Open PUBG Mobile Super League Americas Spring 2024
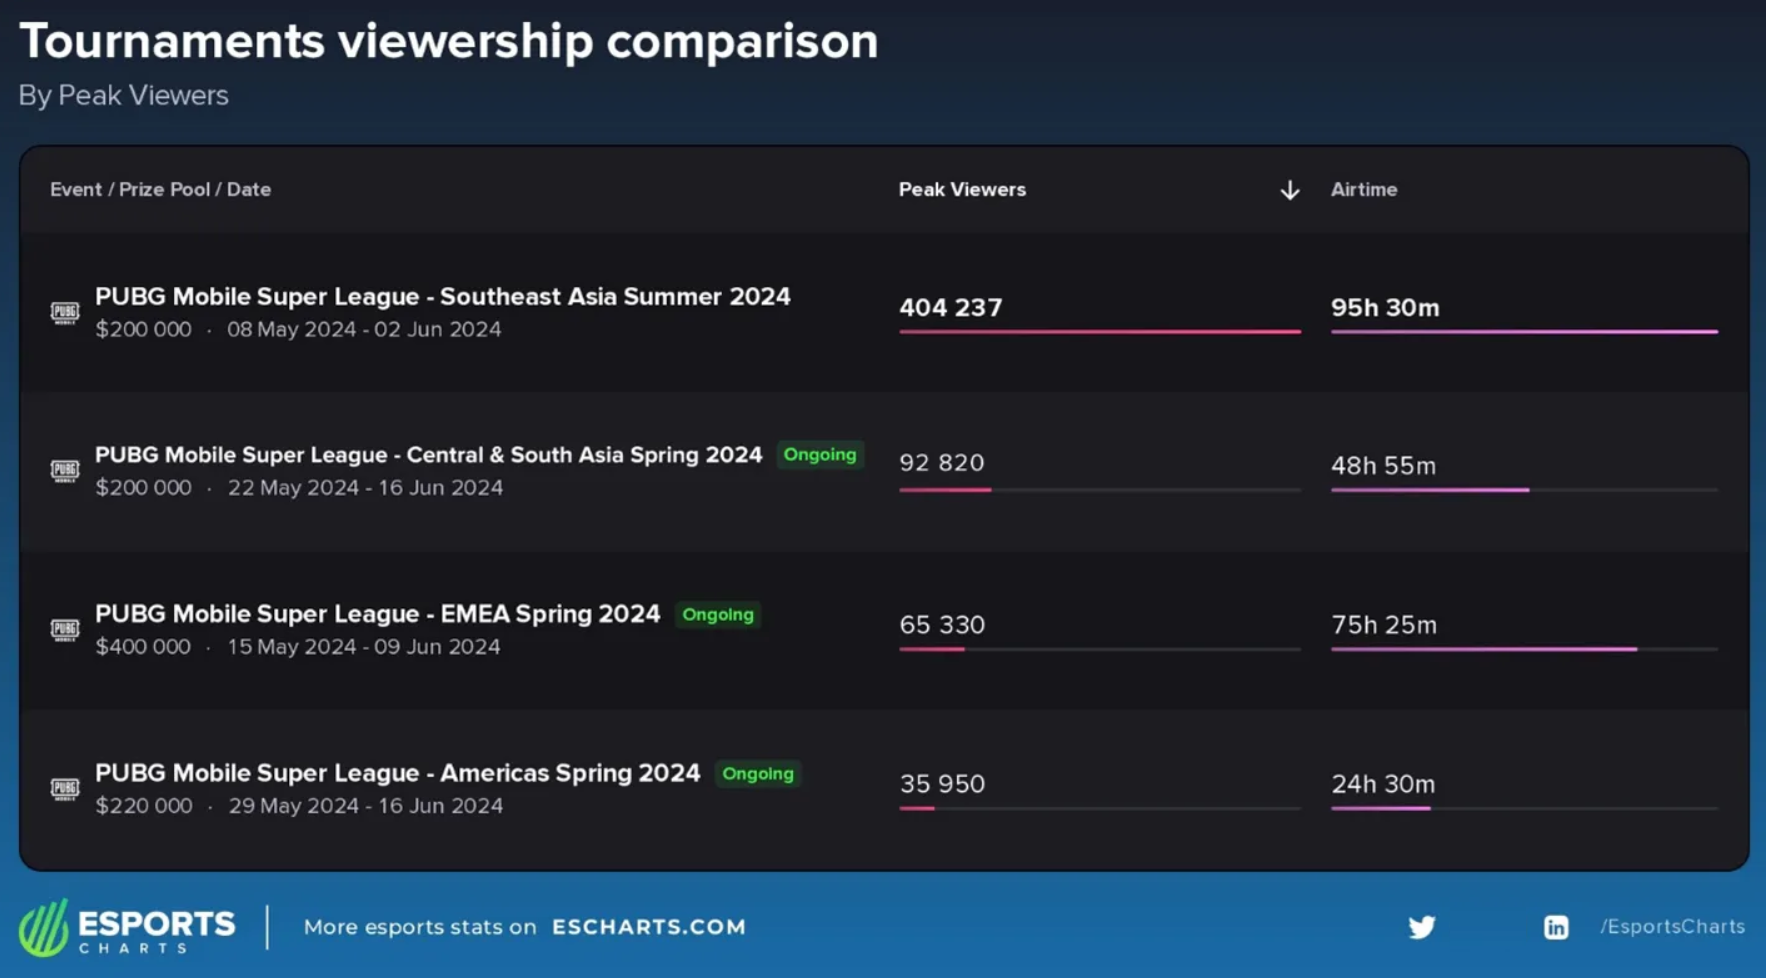This screenshot has width=1766, height=978. [x=398, y=773]
